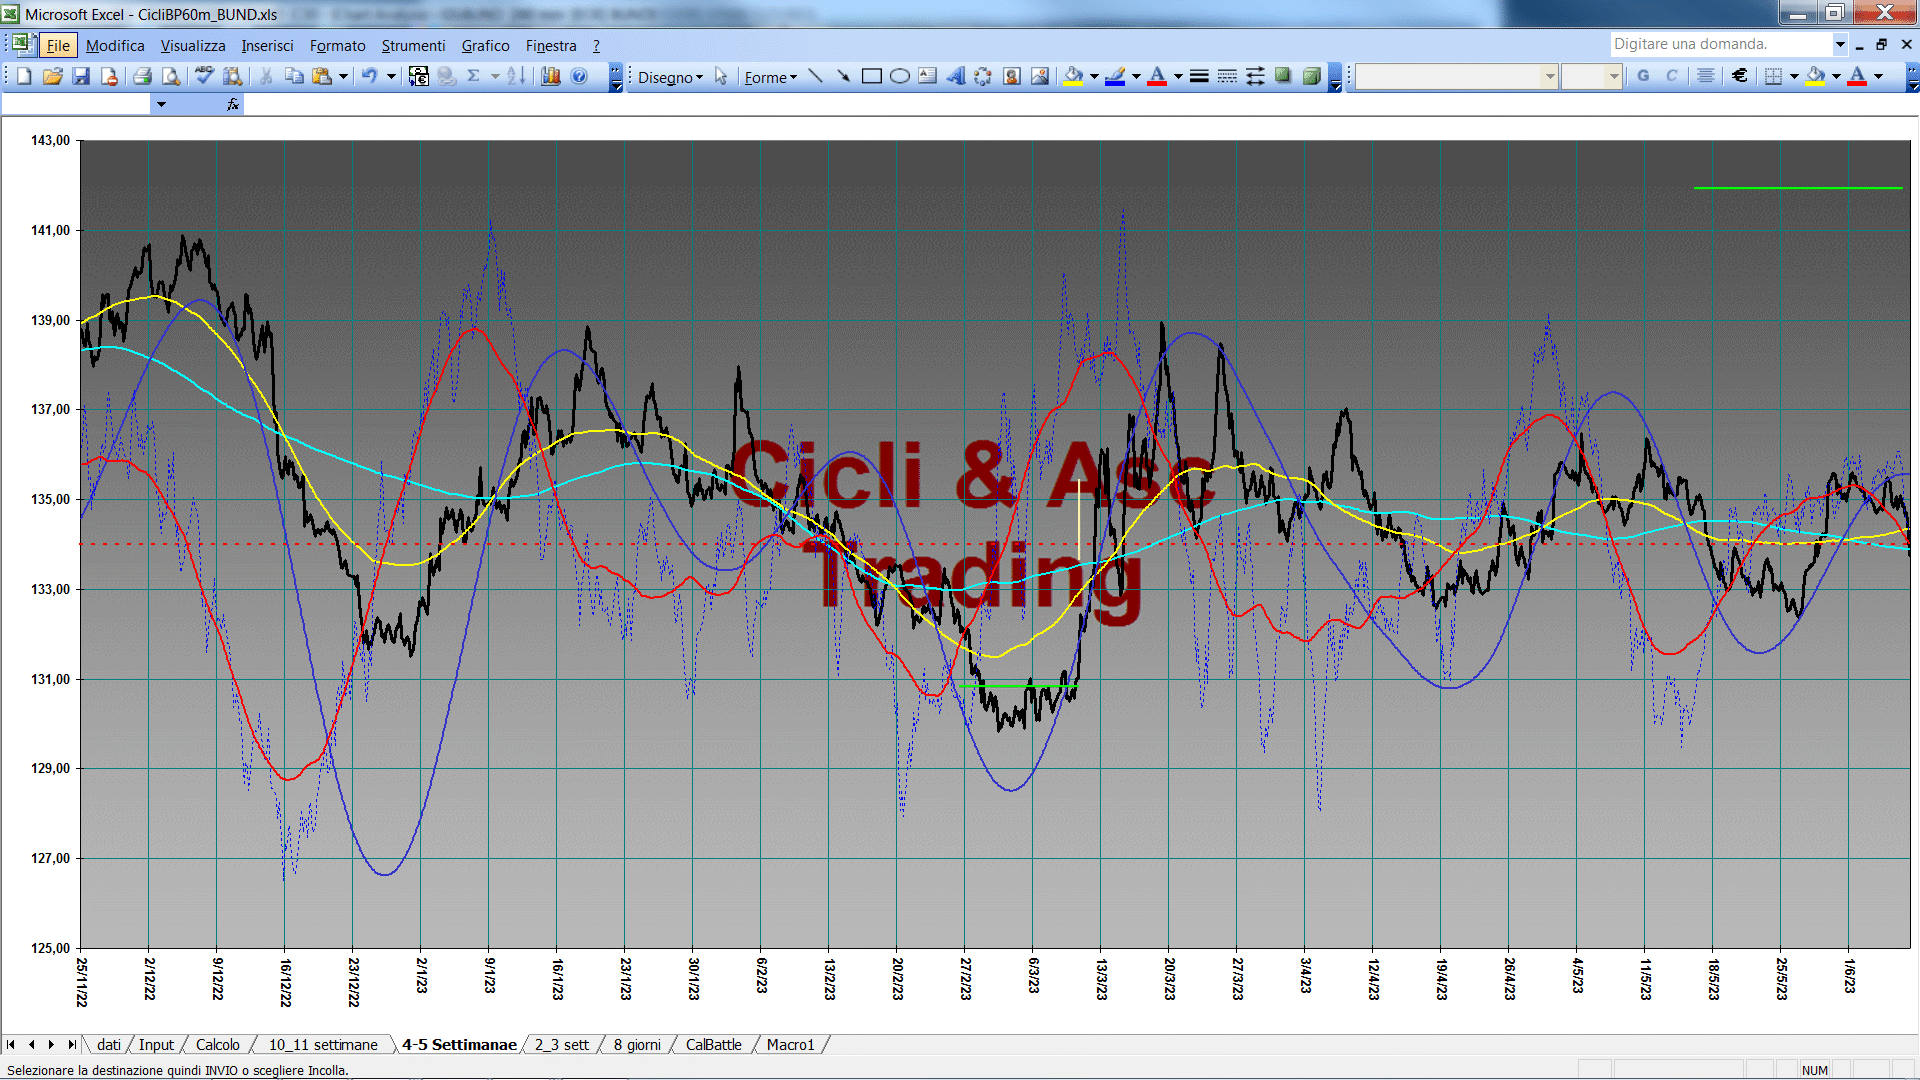Create a new workbook with New icon

pos(24,76)
